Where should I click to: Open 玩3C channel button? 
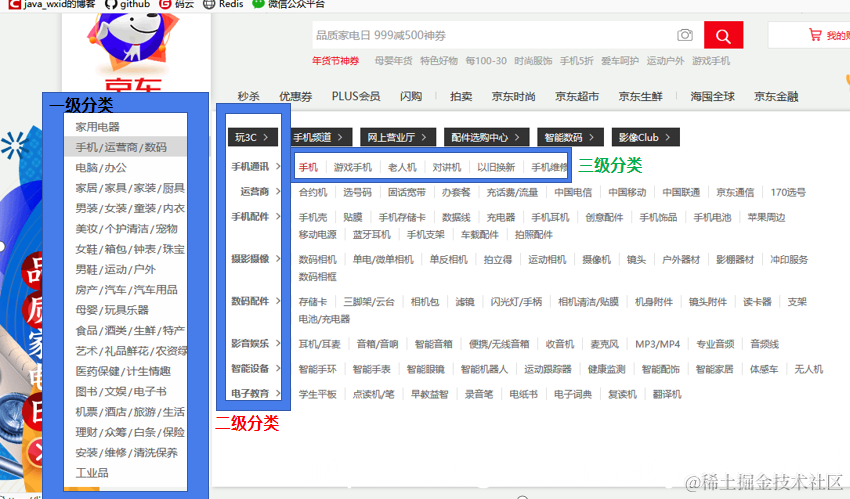(253, 137)
